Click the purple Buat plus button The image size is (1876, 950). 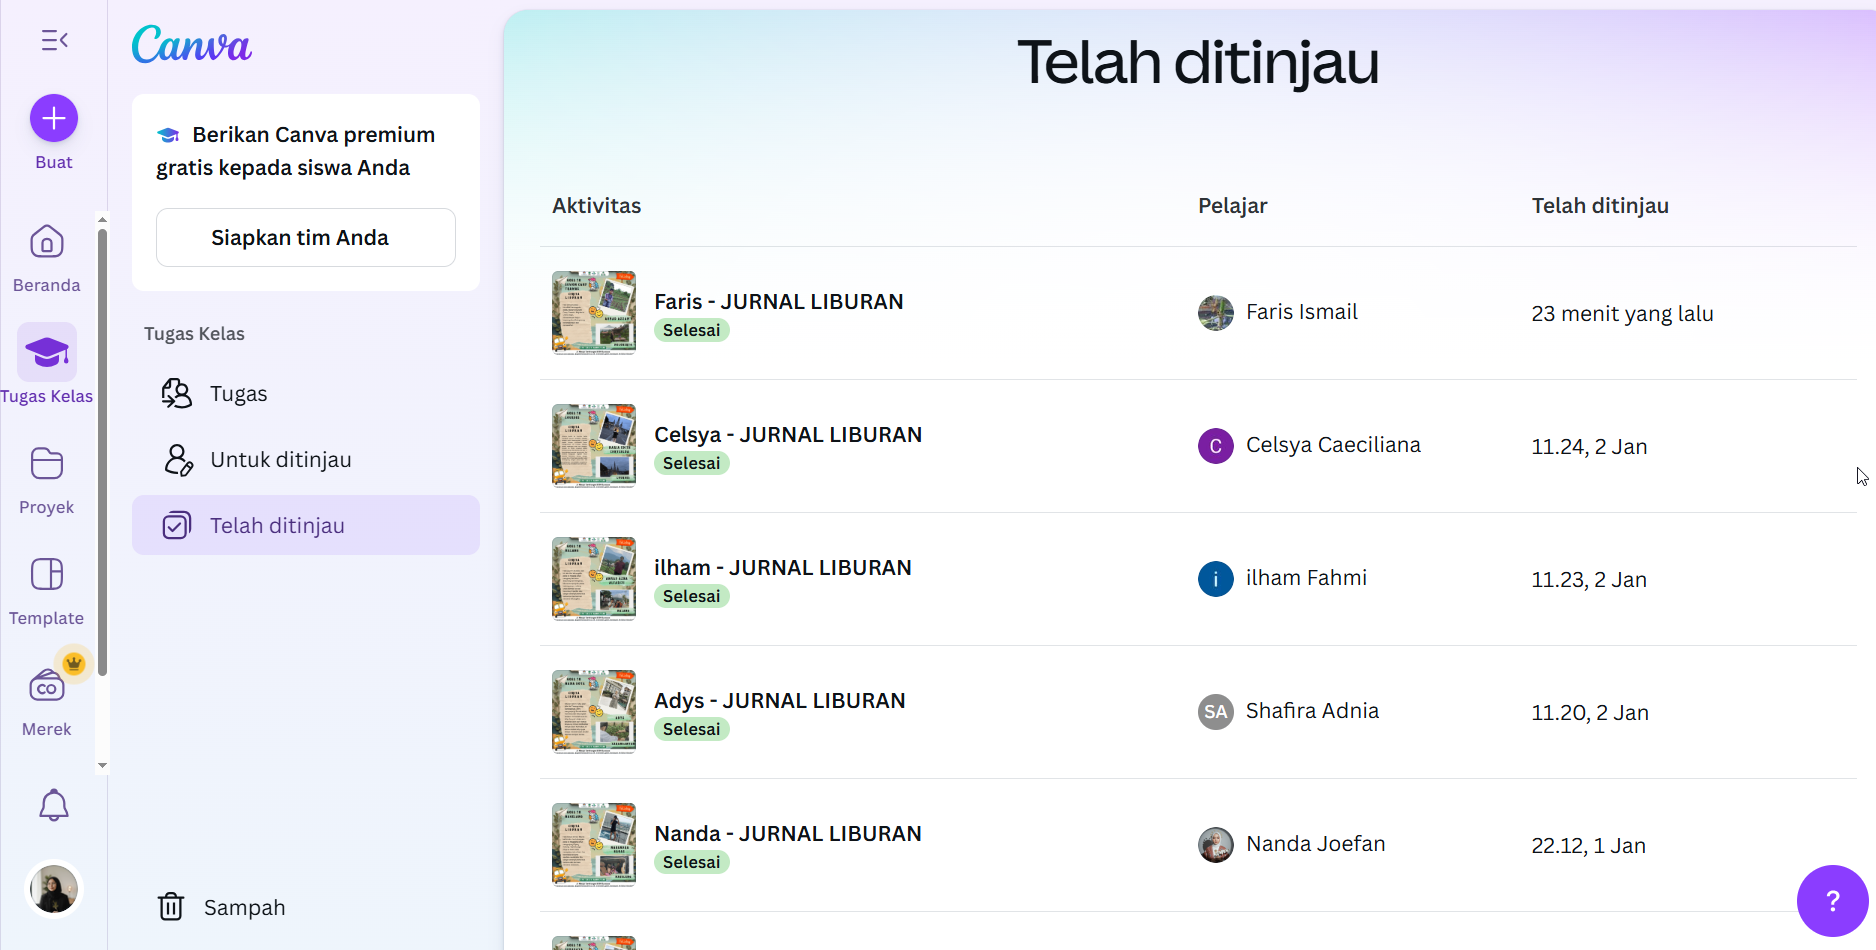54,119
